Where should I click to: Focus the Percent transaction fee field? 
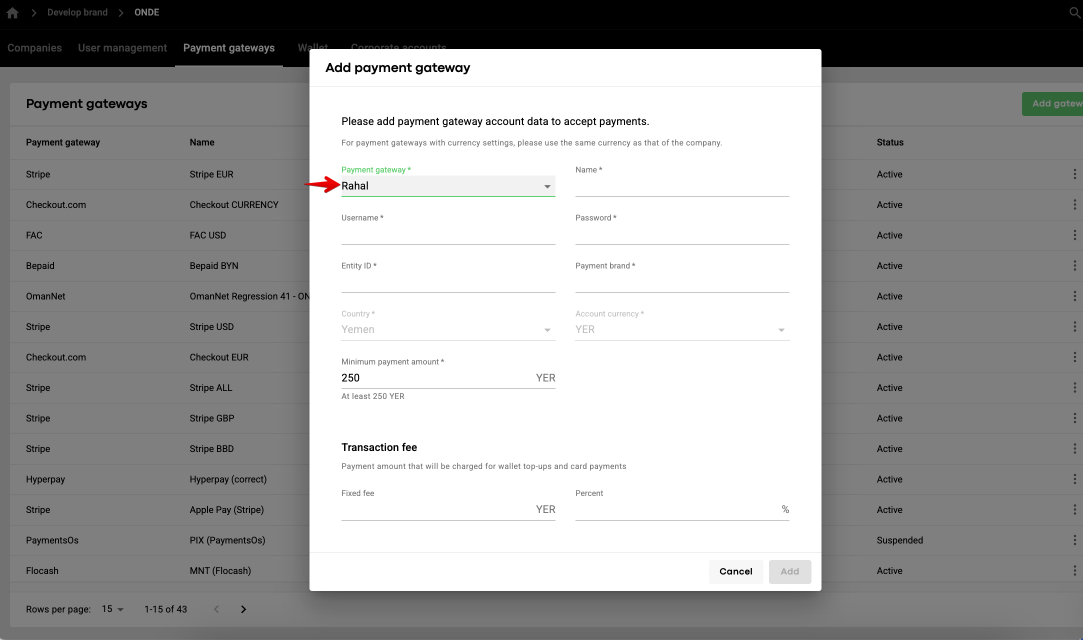pos(675,510)
